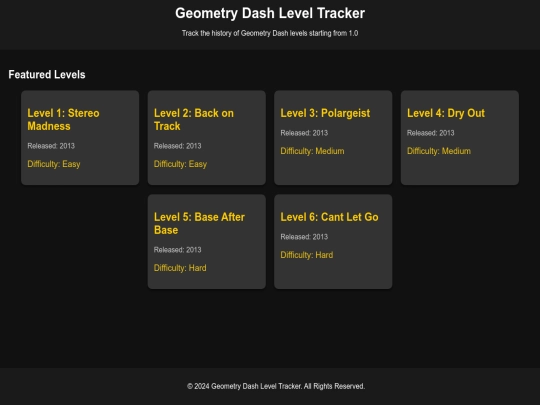Screen dimensions: 540x405
Task: Select the Featured Levels section heading
Action: (47, 74)
